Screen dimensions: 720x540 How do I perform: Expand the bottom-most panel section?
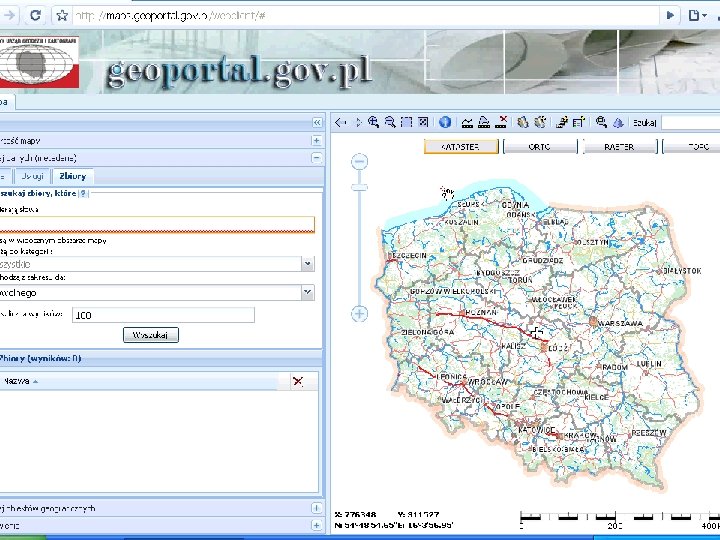316,525
